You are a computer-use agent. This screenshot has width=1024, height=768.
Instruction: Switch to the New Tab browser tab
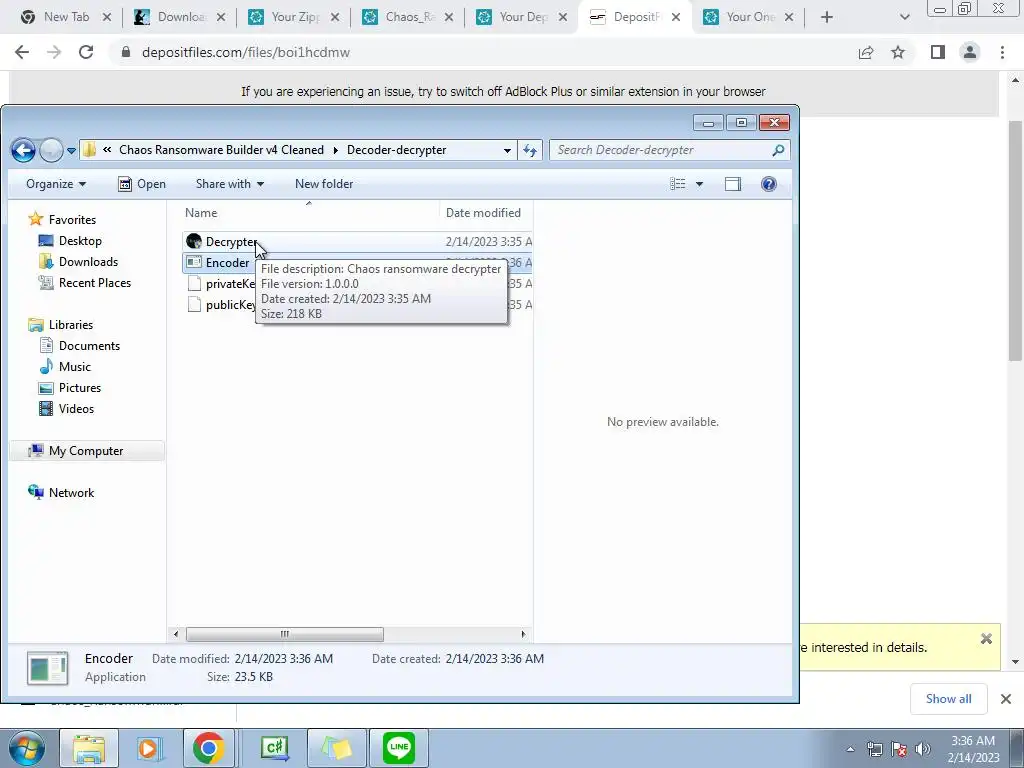[x=67, y=17]
